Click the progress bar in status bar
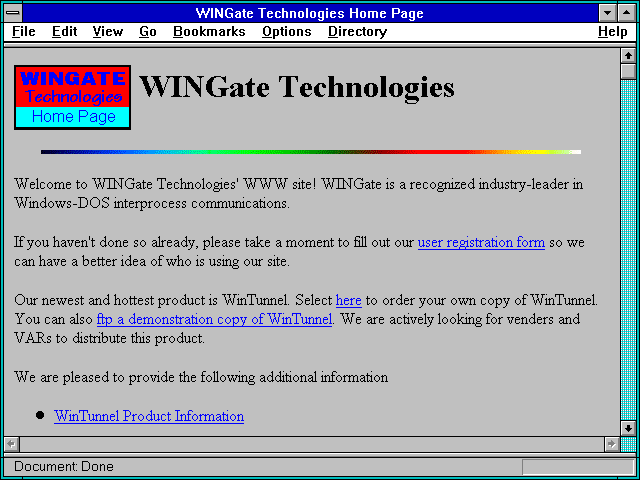The height and width of the screenshot is (480, 640). click(x=578, y=467)
